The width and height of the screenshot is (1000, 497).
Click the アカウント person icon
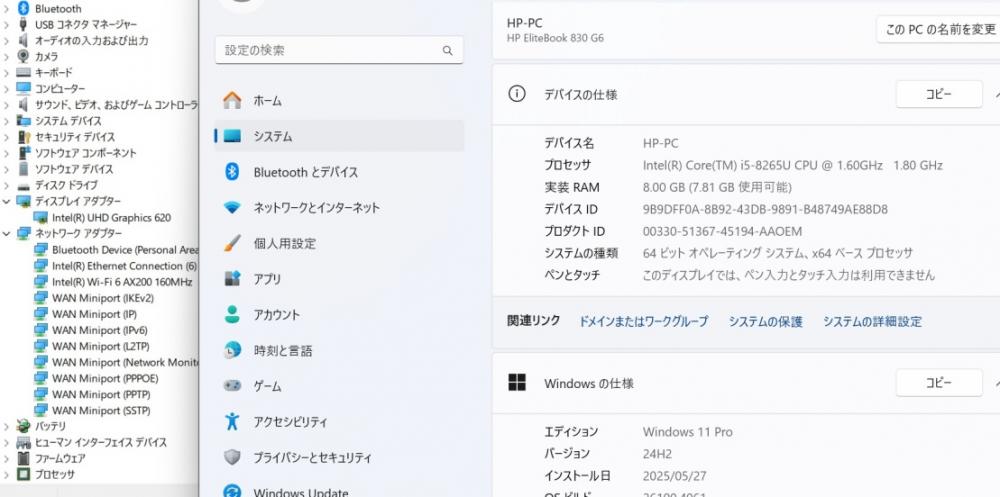[232, 314]
